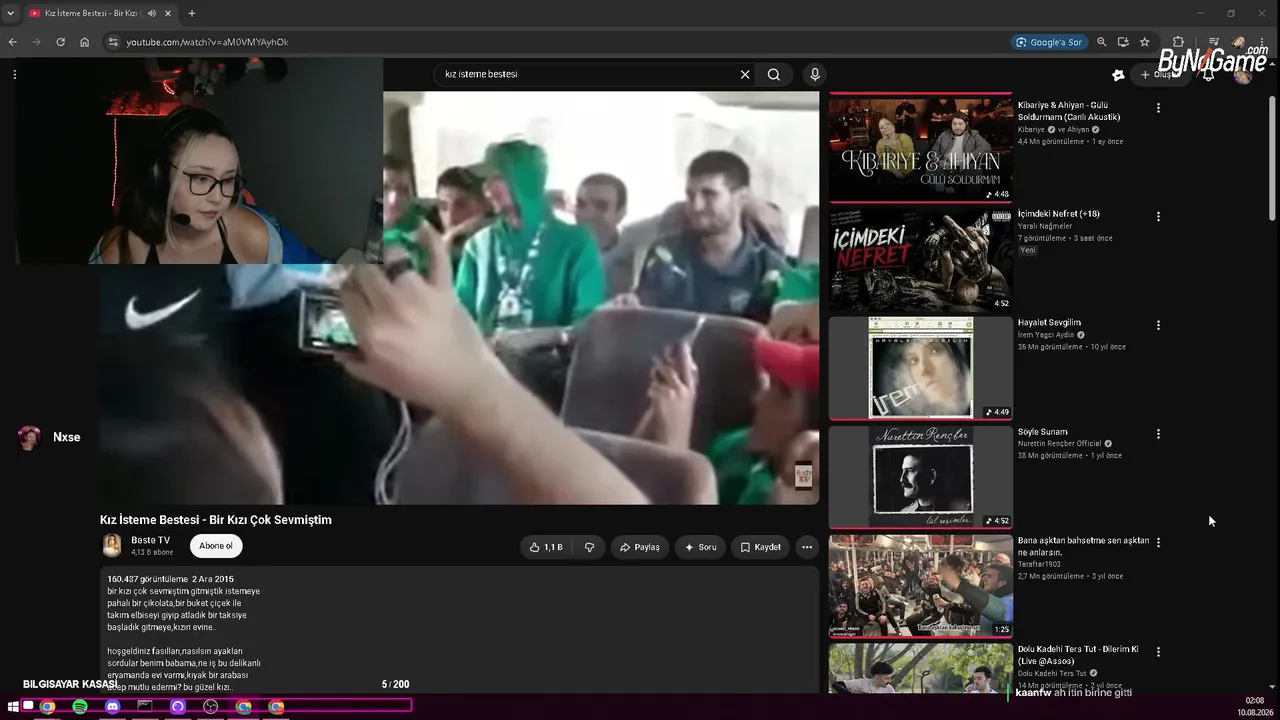Open the video's in-player channel watermark
This screenshot has width=1280, height=720.
803,476
